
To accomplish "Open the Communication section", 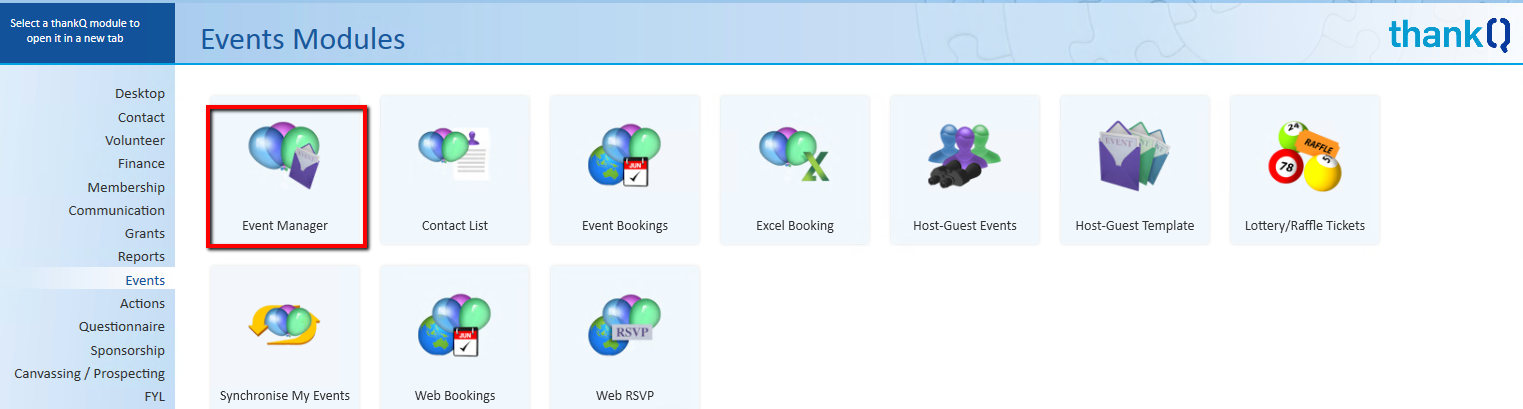I will pyautogui.click(x=117, y=210).
